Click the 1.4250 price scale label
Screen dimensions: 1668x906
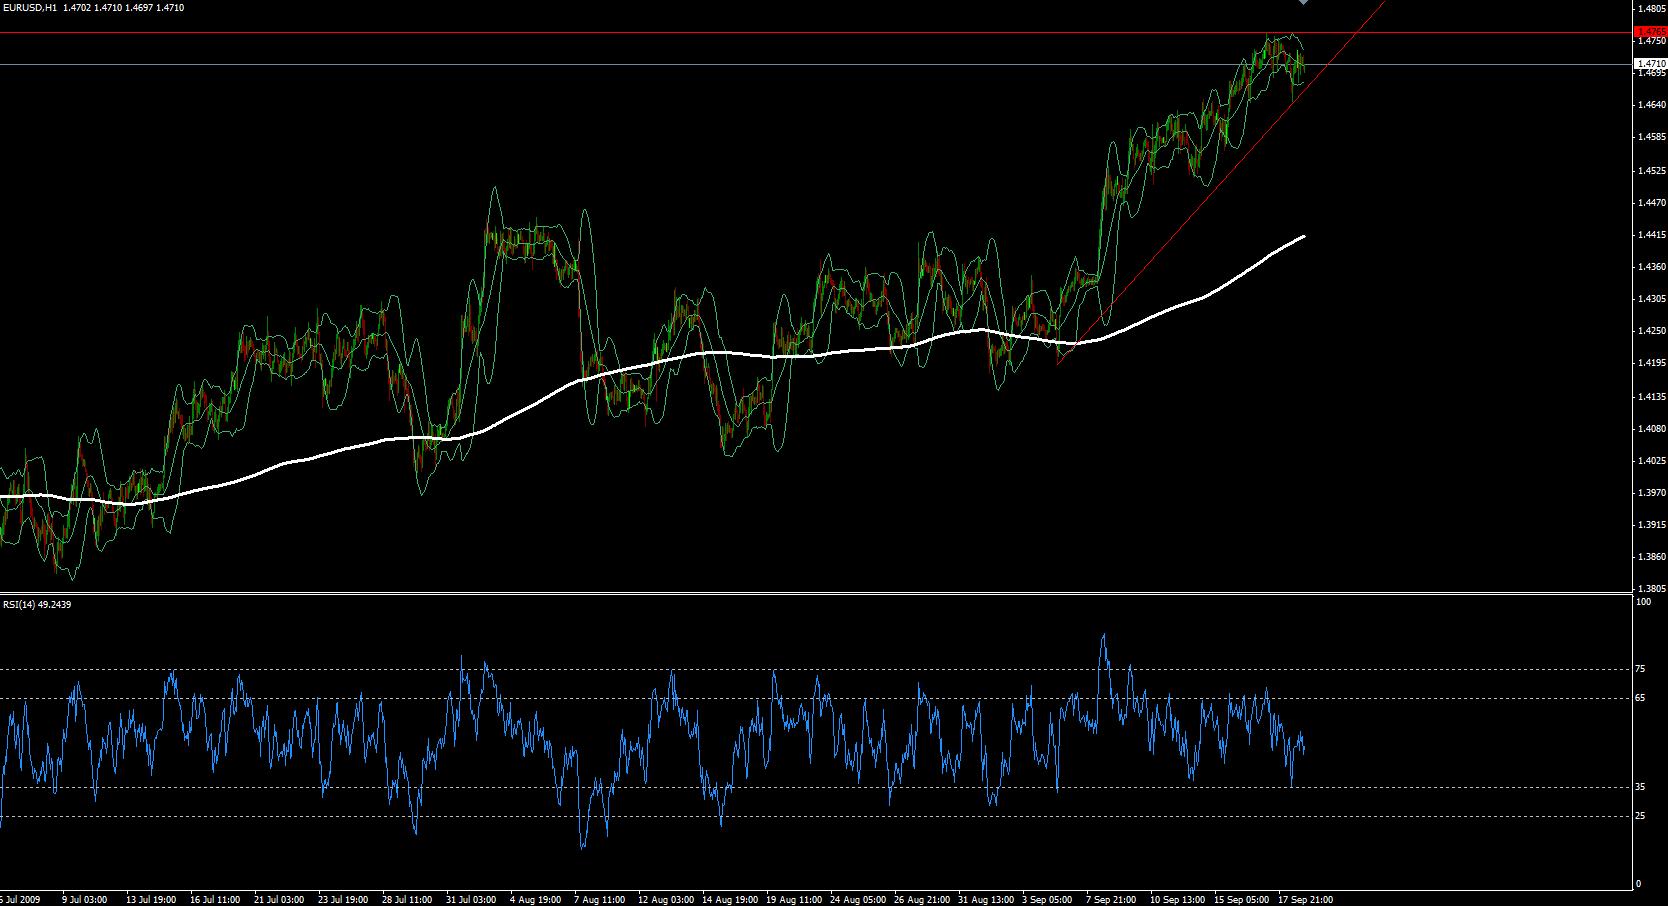(x=1651, y=331)
